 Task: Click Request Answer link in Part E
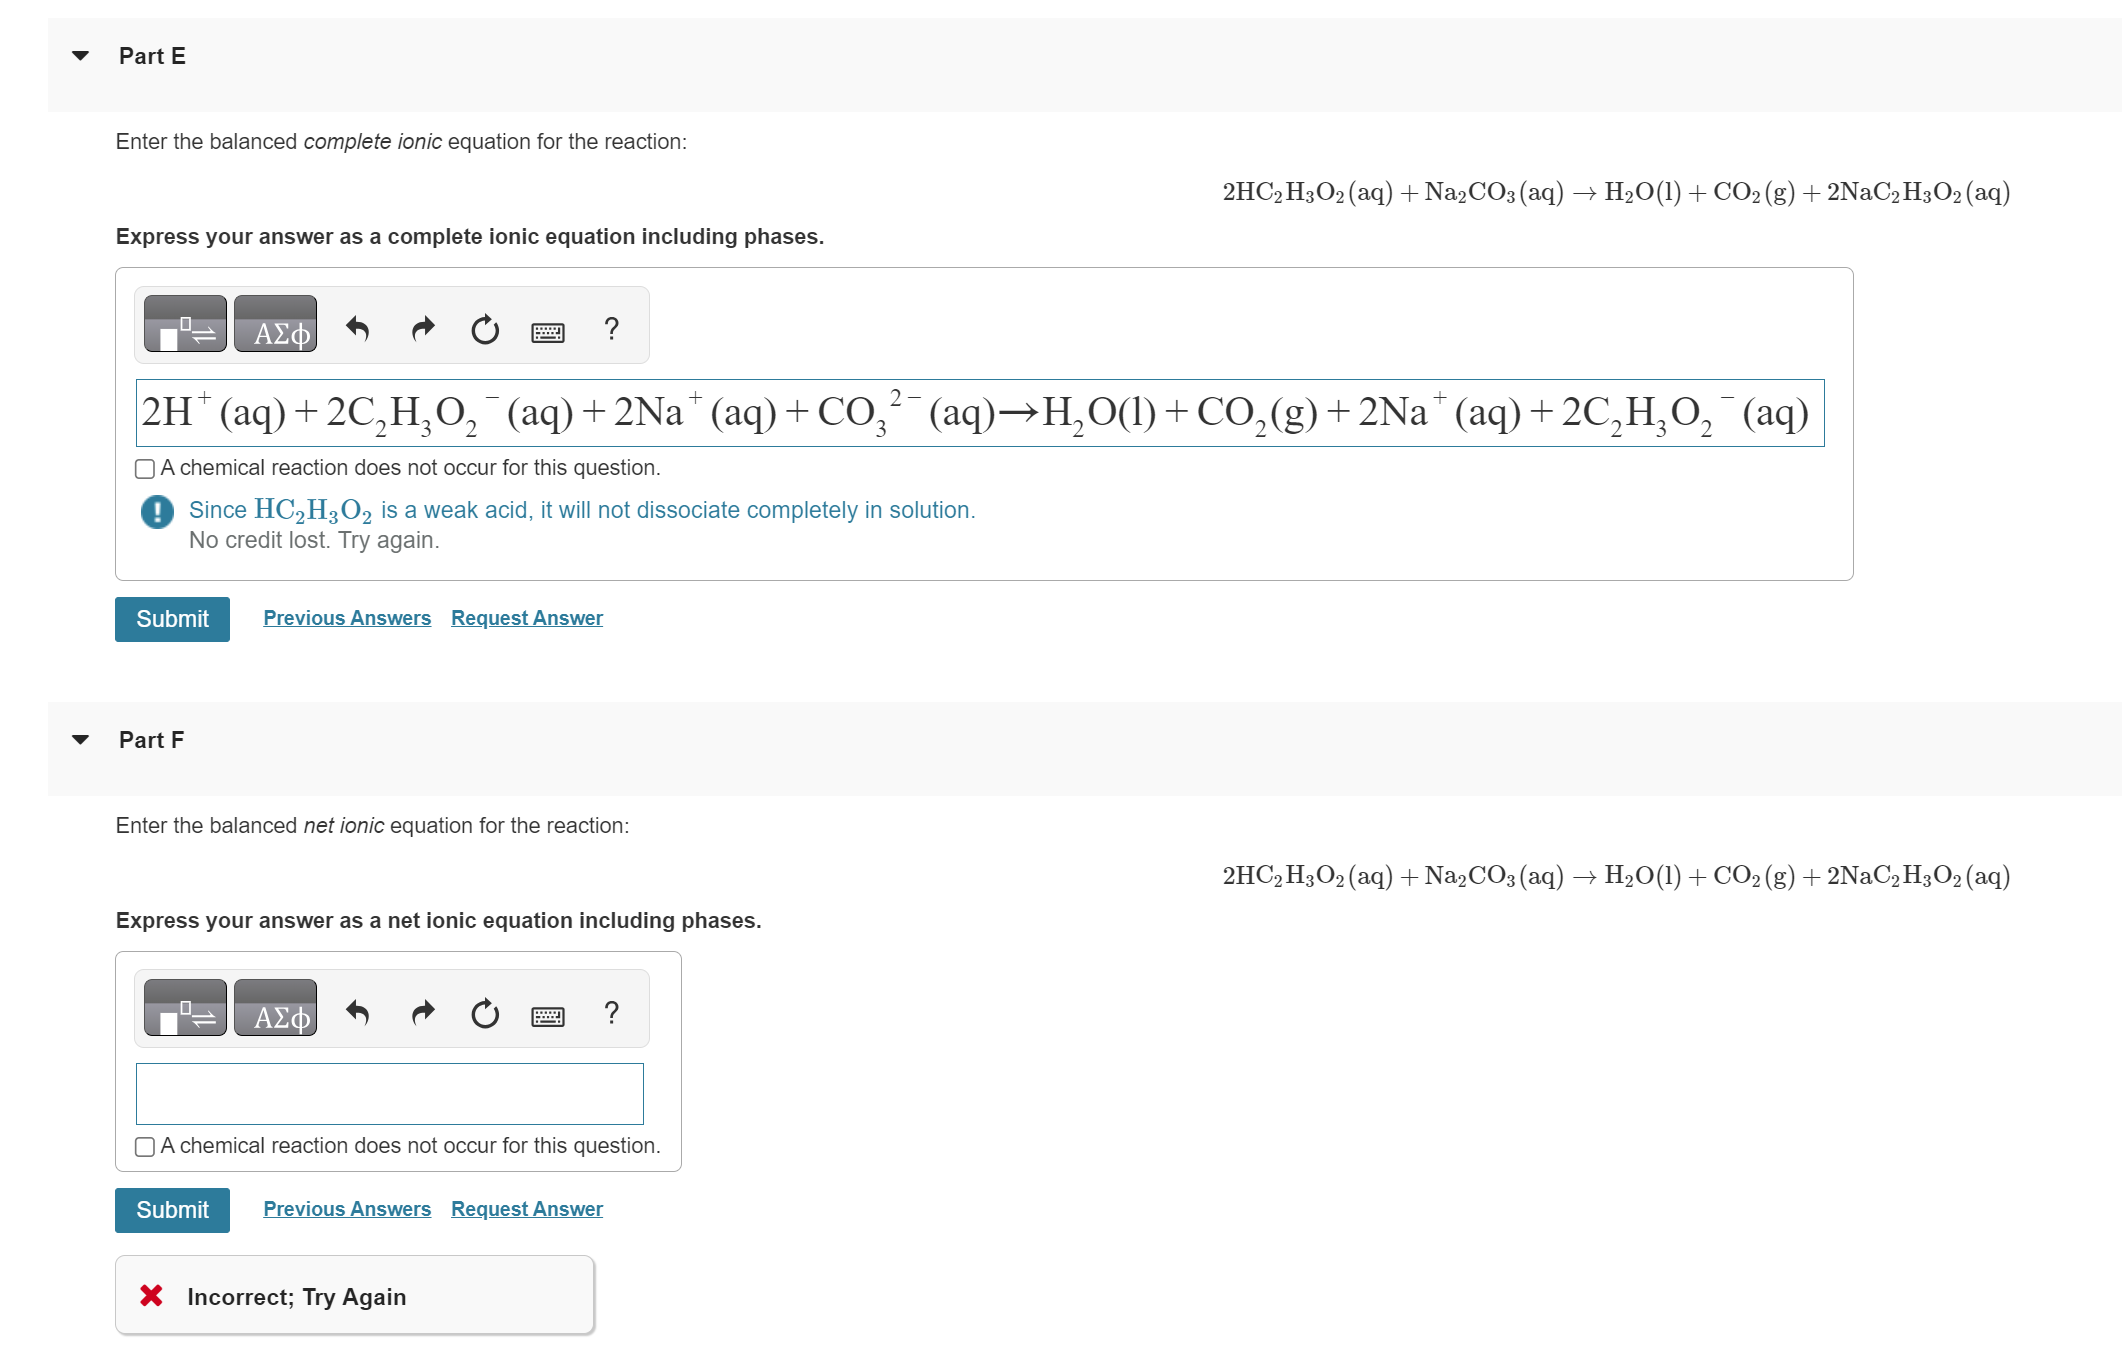[524, 619]
